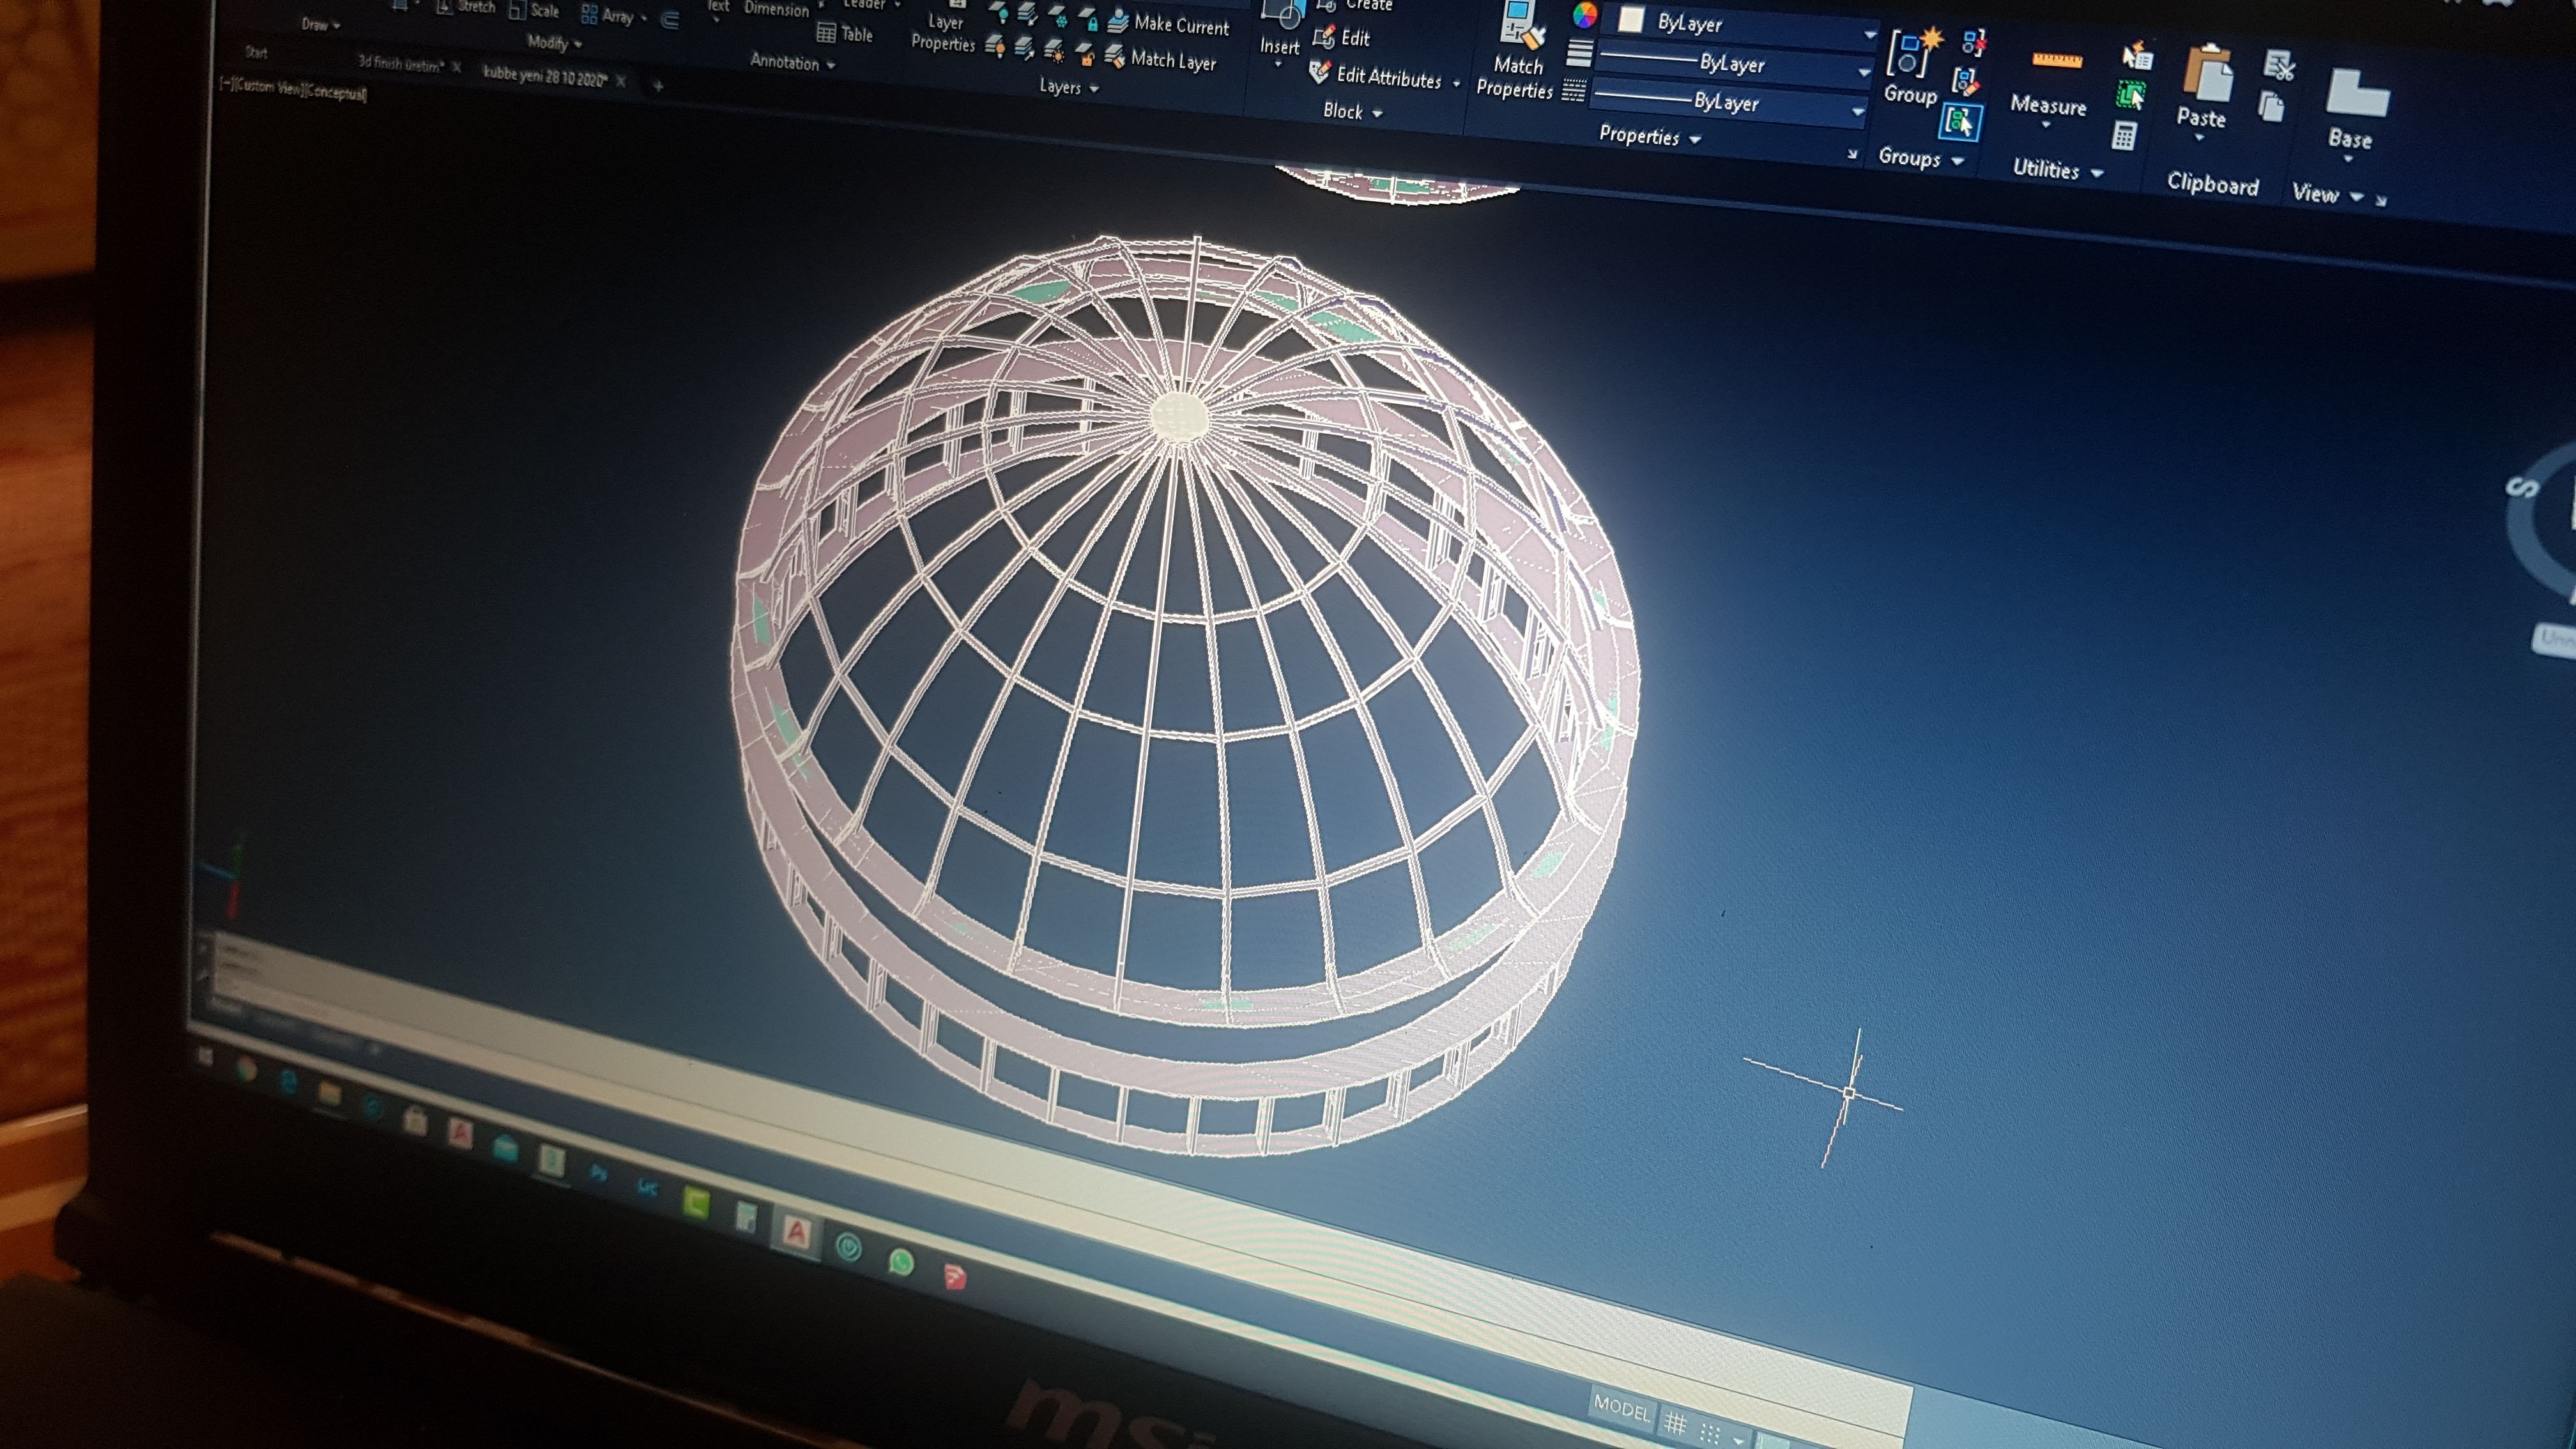Click the Stretch tool
The height and width of the screenshot is (1449, 2576).
coord(467,7)
